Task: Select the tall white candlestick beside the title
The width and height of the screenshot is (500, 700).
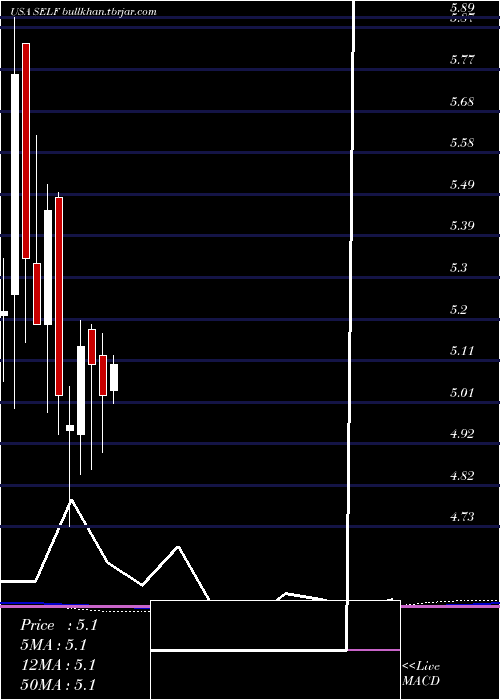Action: pos(15,184)
